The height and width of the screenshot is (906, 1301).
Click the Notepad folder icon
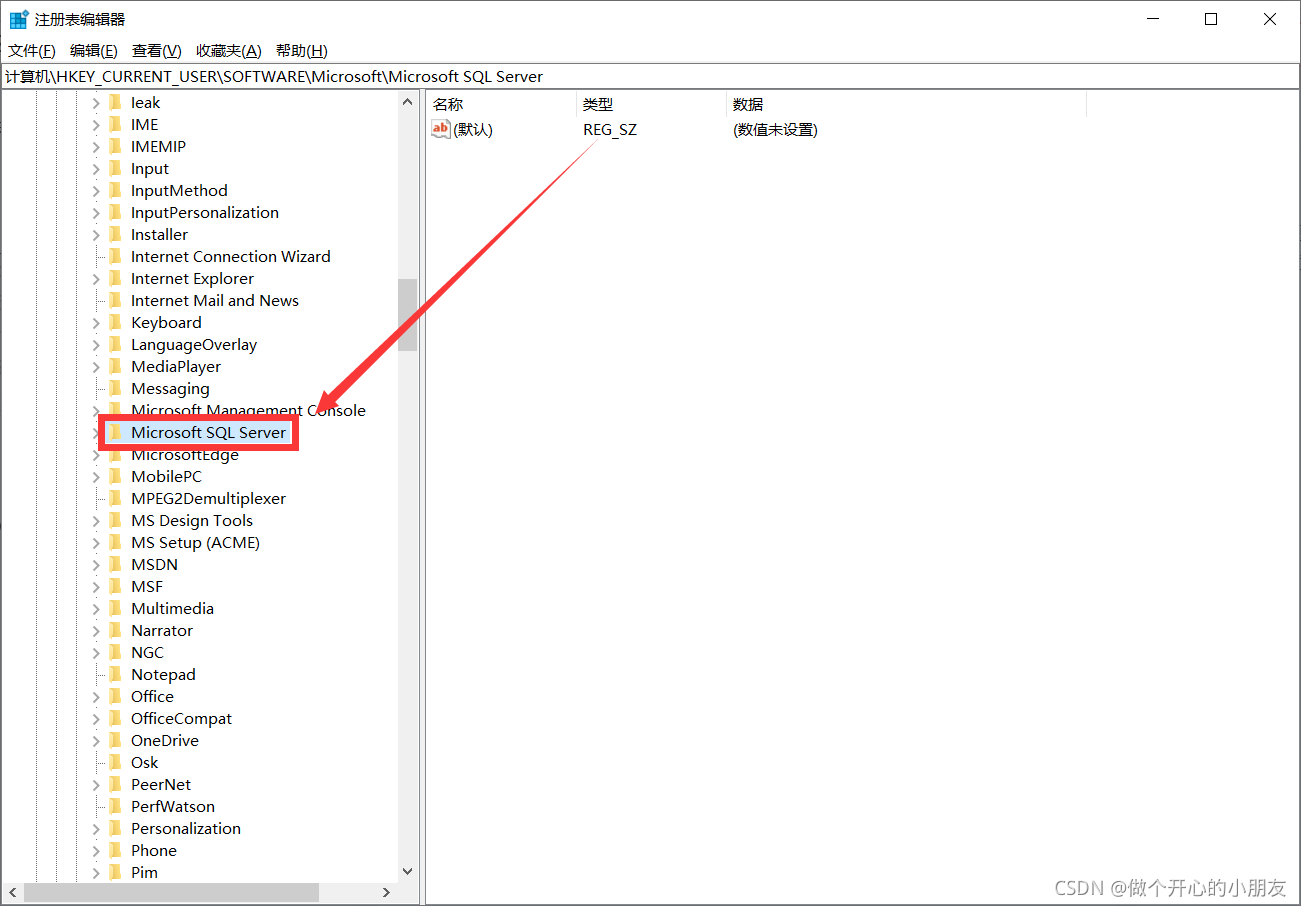[x=115, y=674]
